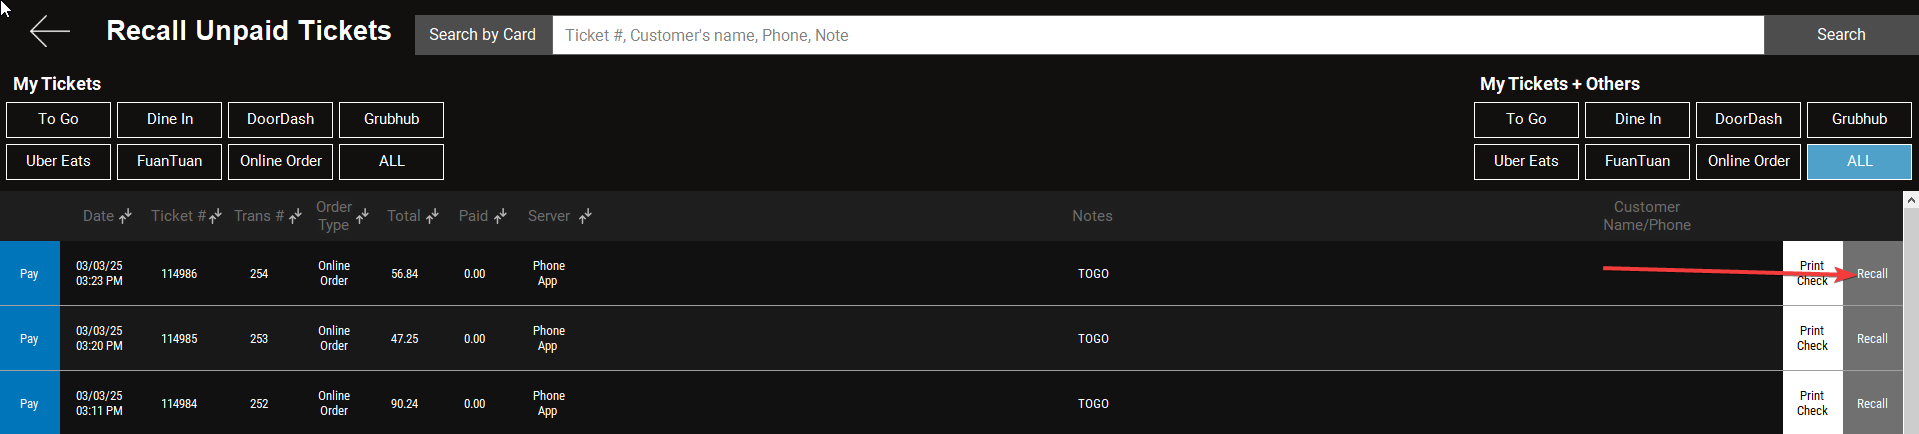Filter My Tickets by To Go
This screenshot has height=434, width=1919.
[x=58, y=119]
